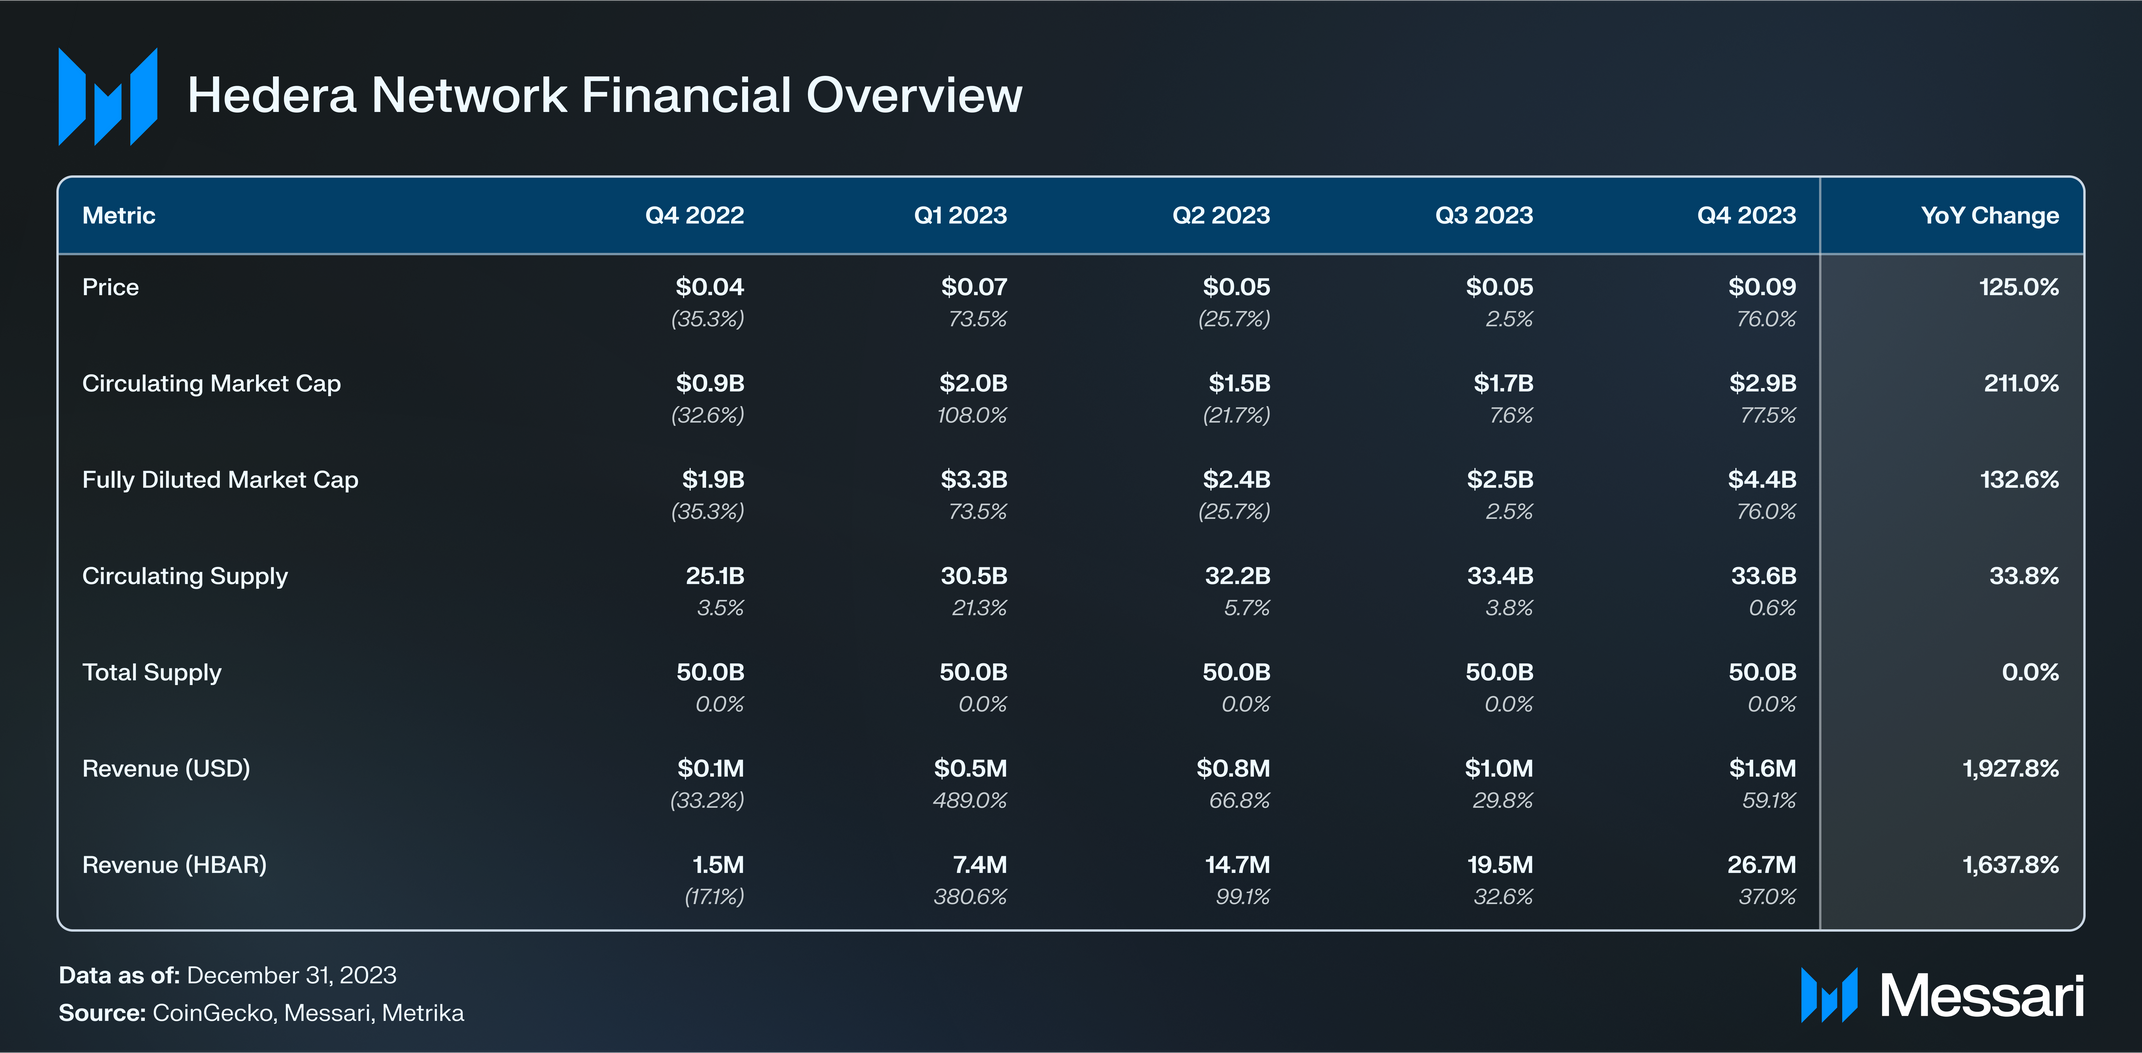Select the Data as of December 31, 2023 line
The height and width of the screenshot is (1053, 2142).
[x=228, y=976]
